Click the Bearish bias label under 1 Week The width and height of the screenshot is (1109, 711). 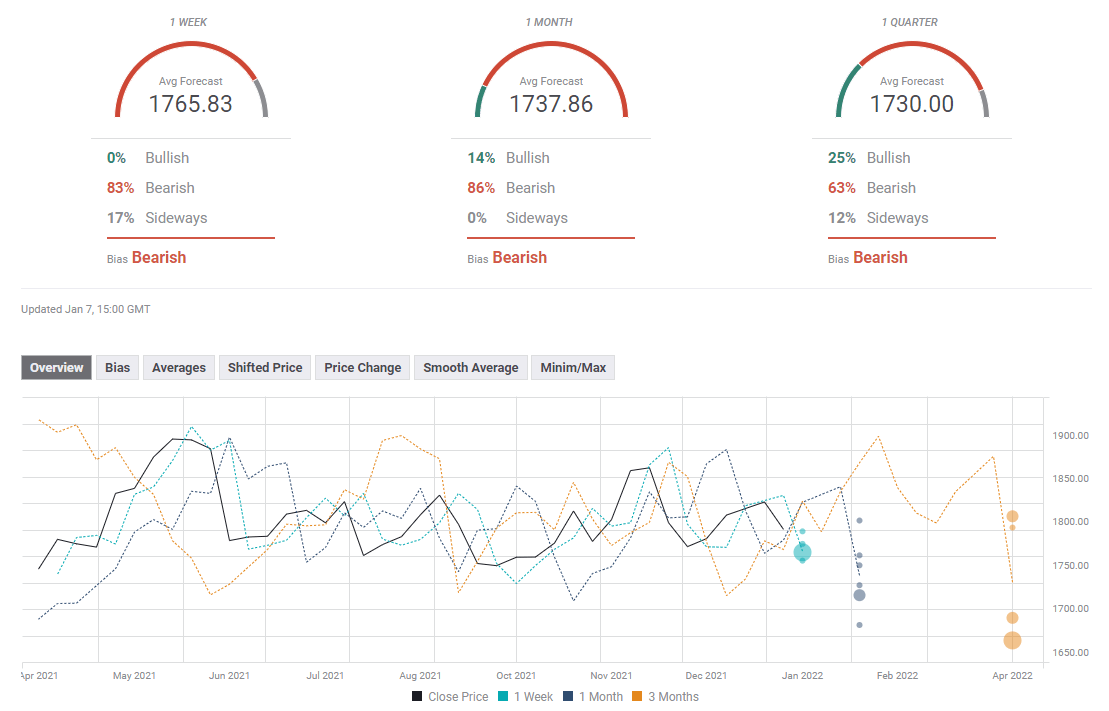pos(159,258)
